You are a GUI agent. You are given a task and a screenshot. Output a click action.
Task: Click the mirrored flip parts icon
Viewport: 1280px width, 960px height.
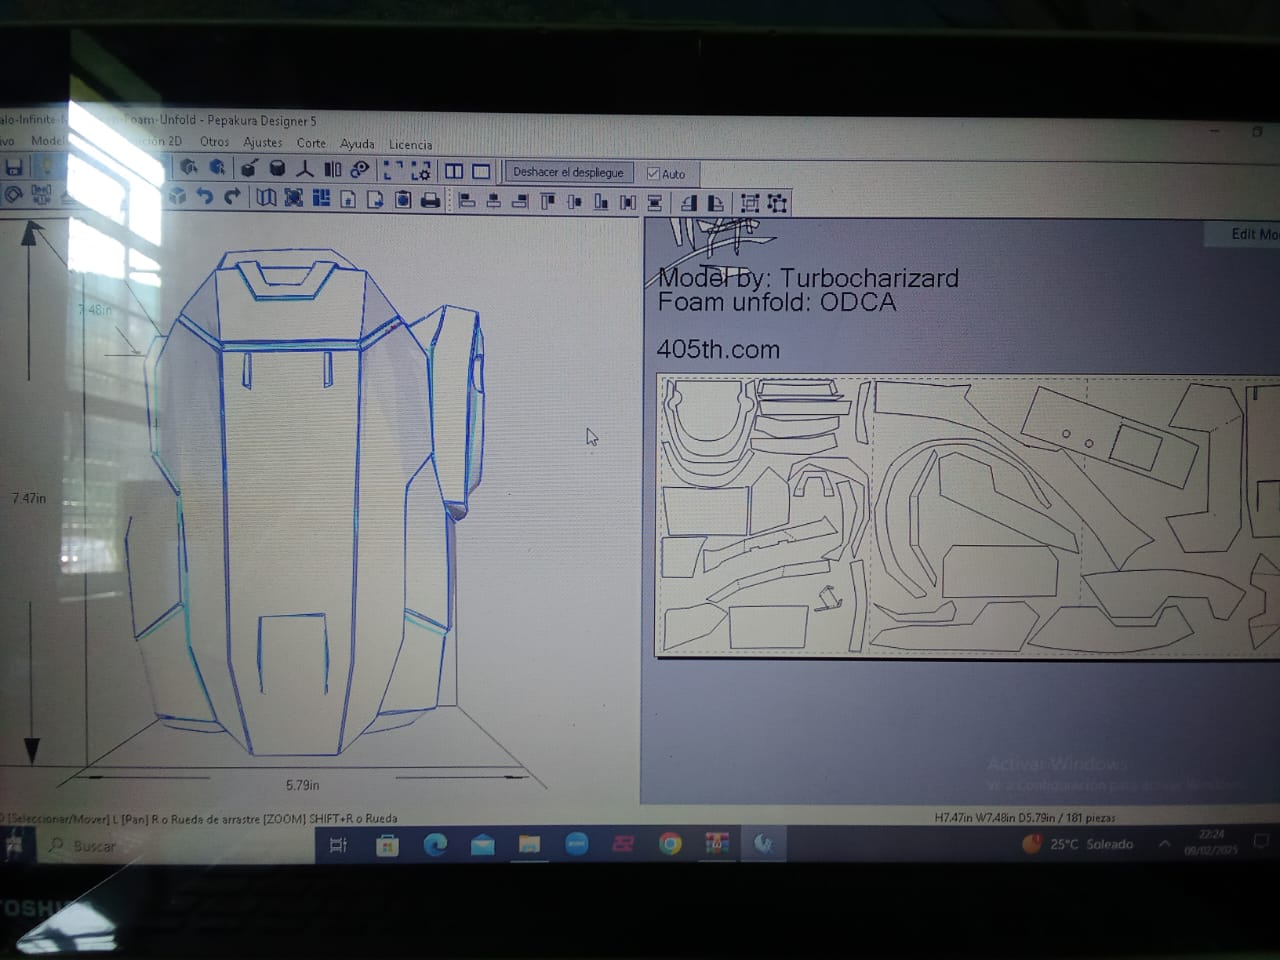333,170
